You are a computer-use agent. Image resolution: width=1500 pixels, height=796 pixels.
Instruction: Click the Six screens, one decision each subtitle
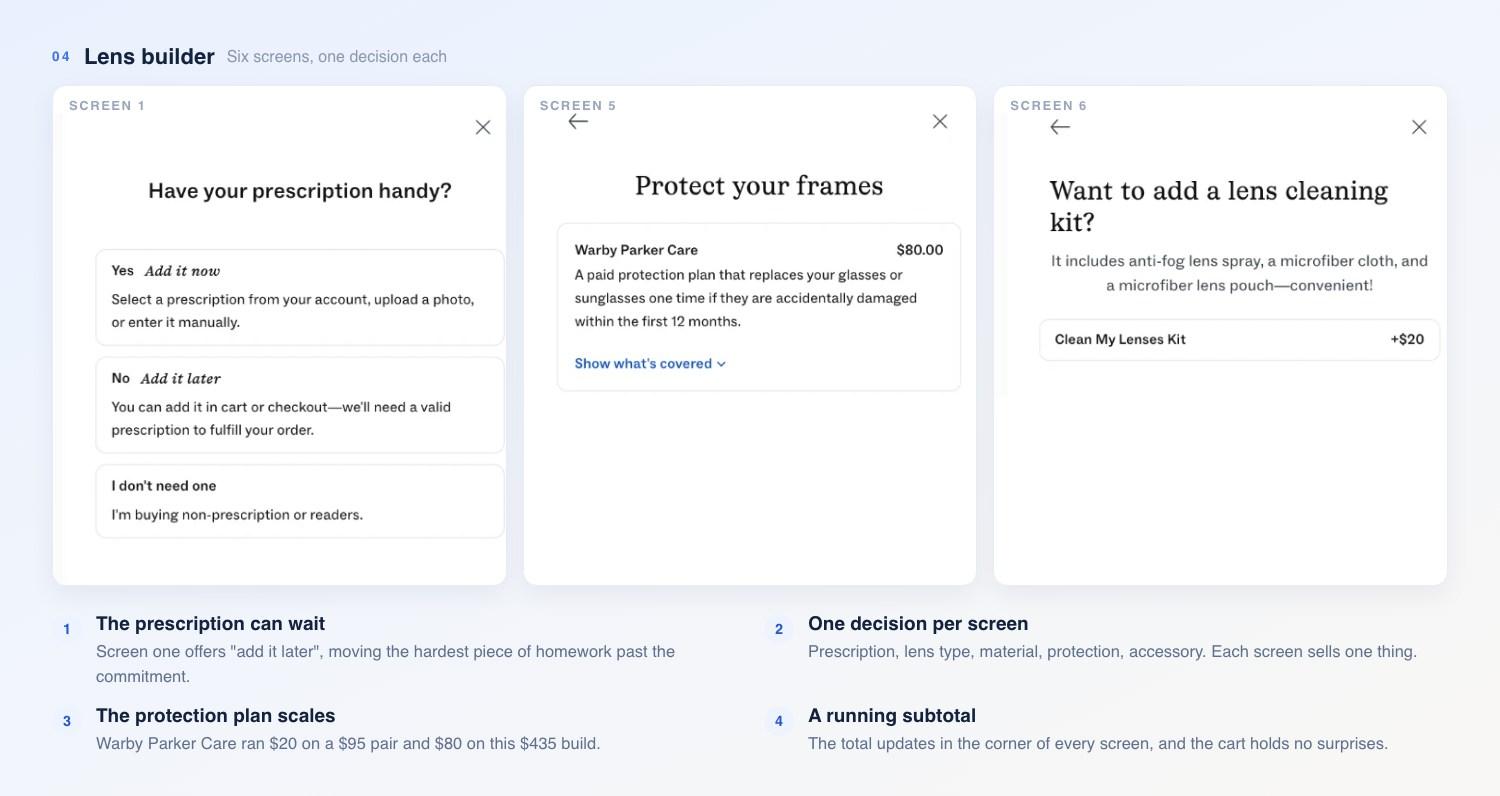pos(337,57)
